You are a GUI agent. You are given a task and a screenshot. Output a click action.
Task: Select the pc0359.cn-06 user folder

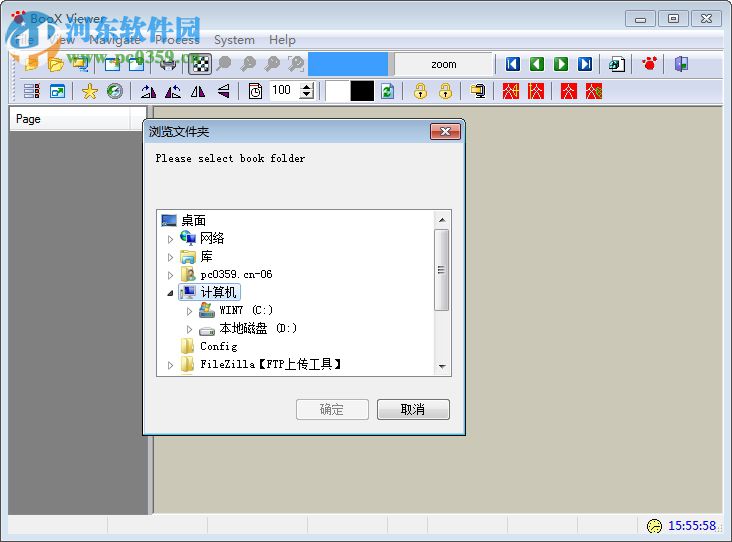coord(236,275)
